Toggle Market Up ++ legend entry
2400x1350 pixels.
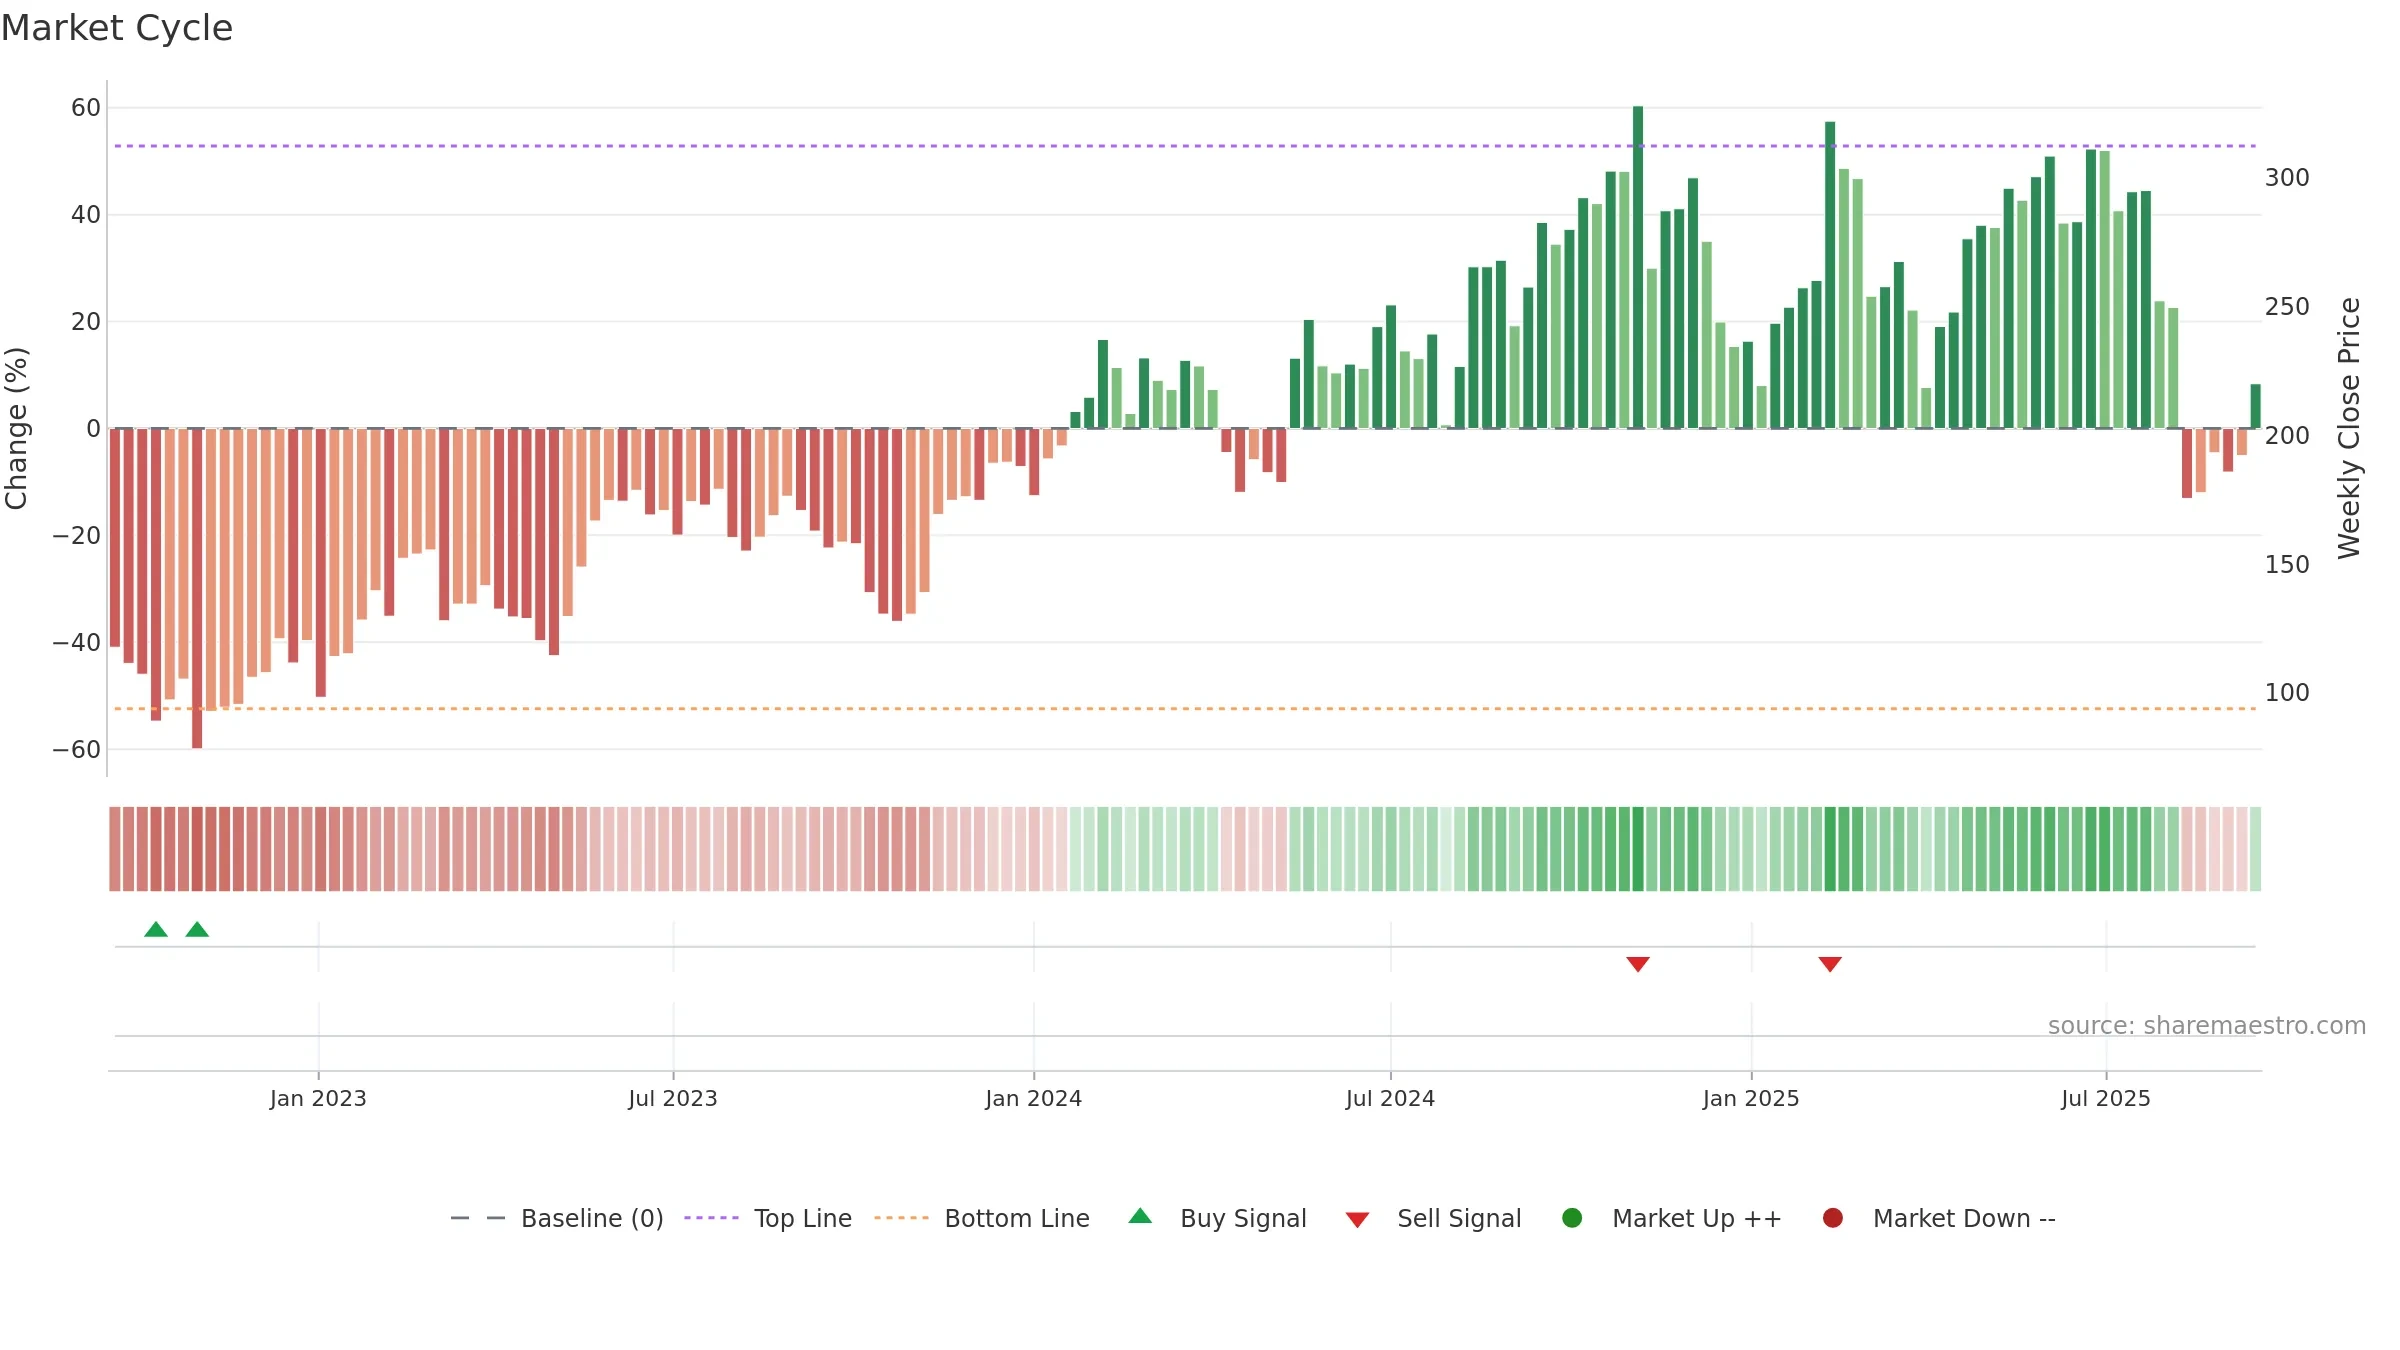[x=1672, y=1218]
